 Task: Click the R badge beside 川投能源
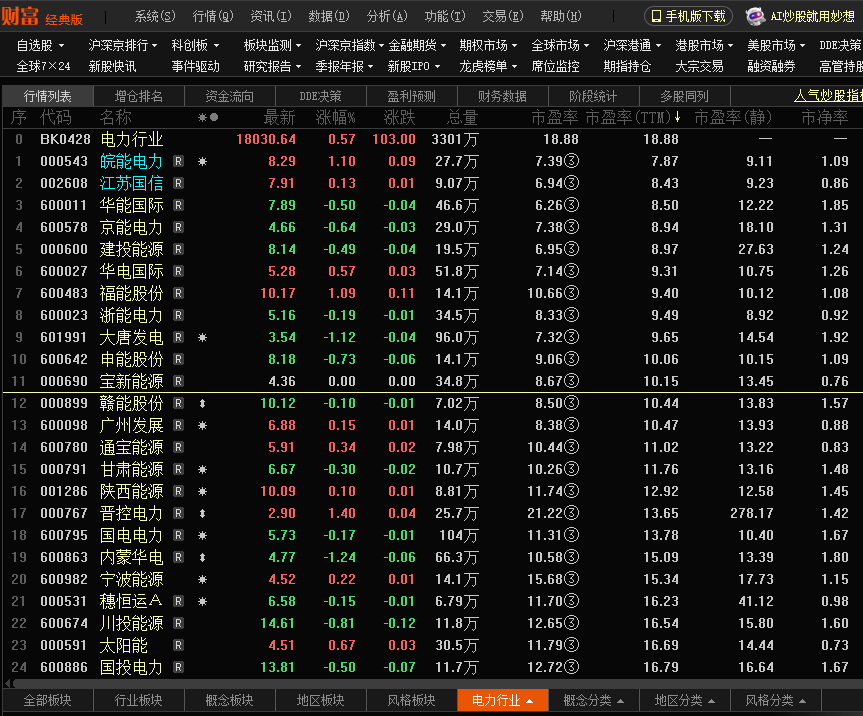tap(178, 624)
